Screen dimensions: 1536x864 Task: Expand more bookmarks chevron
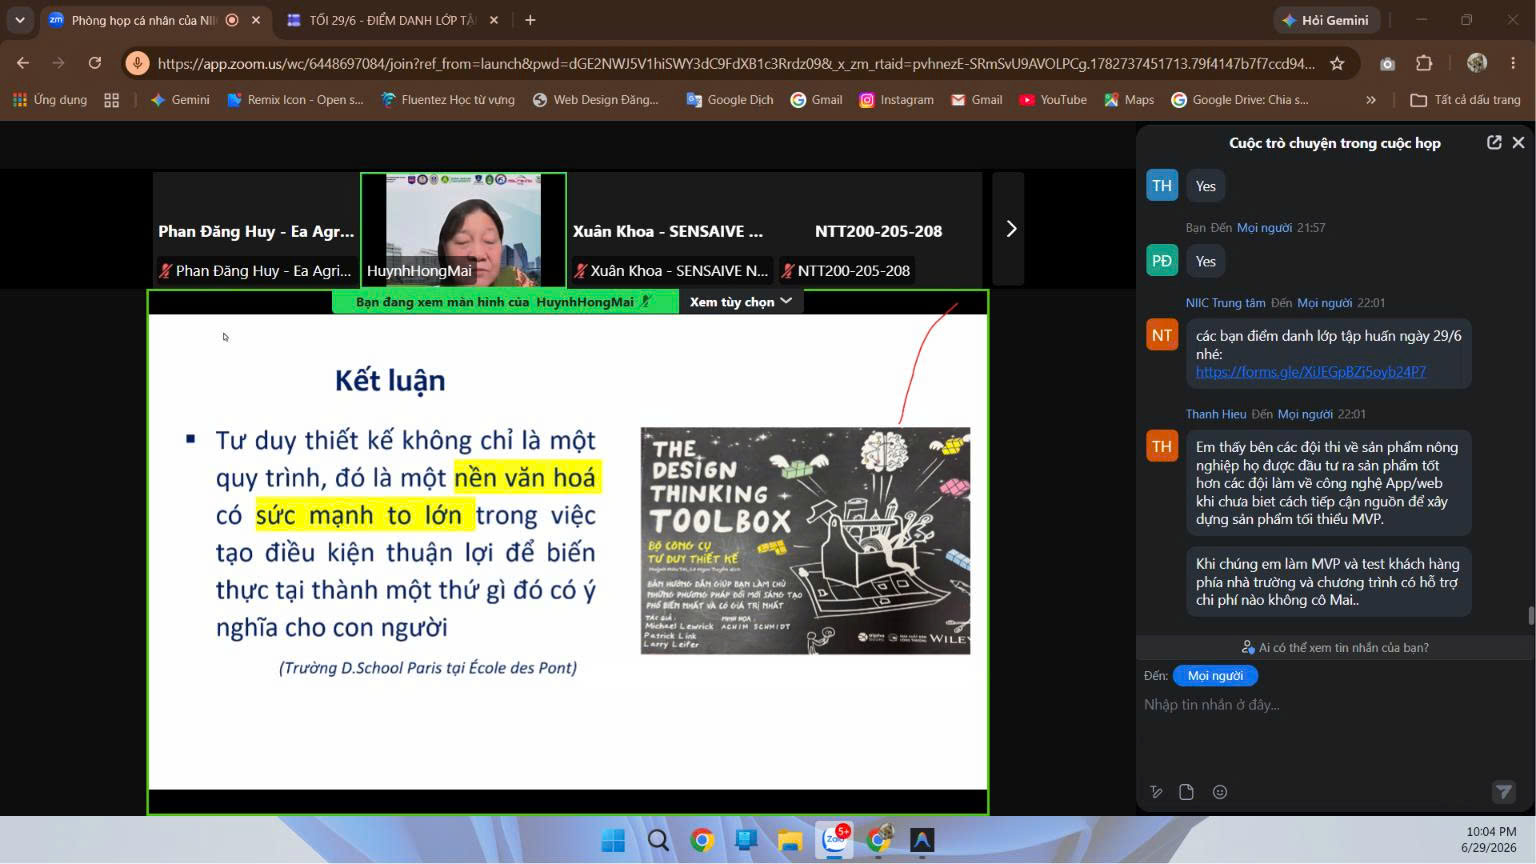click(x=1371, y=100)
